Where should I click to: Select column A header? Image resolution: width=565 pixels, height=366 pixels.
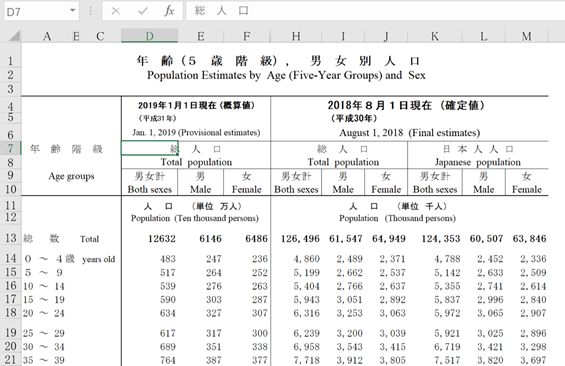point(47,36)
